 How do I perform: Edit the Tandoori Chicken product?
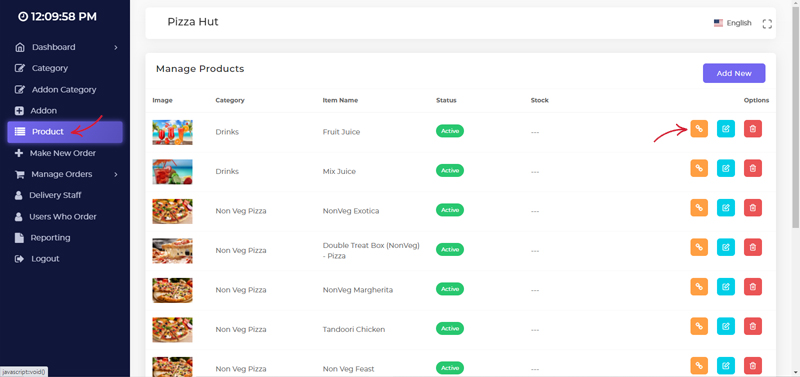click(726, 326)
